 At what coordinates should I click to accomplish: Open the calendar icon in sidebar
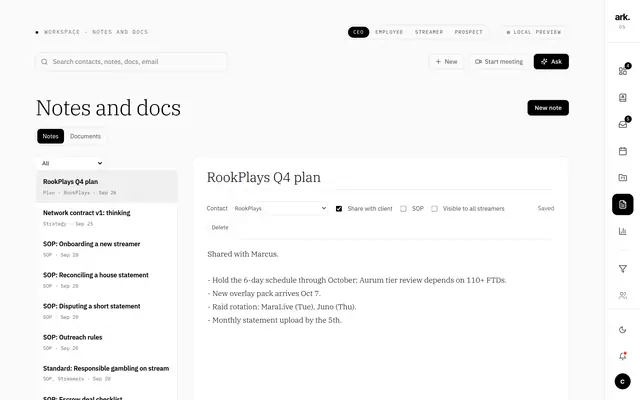tap(622, 151)
